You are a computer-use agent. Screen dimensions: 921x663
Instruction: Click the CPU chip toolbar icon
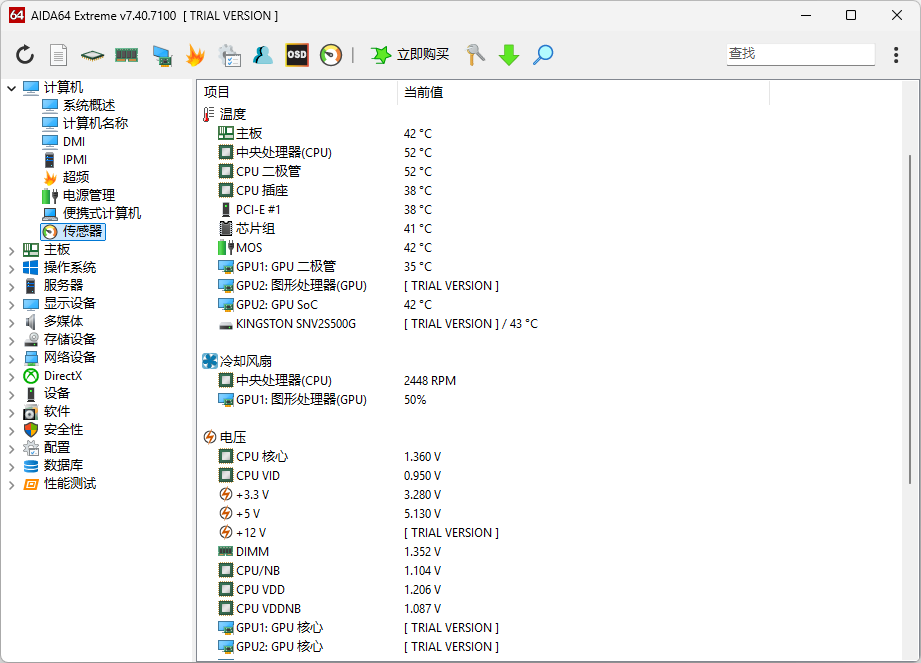[91, 55]
